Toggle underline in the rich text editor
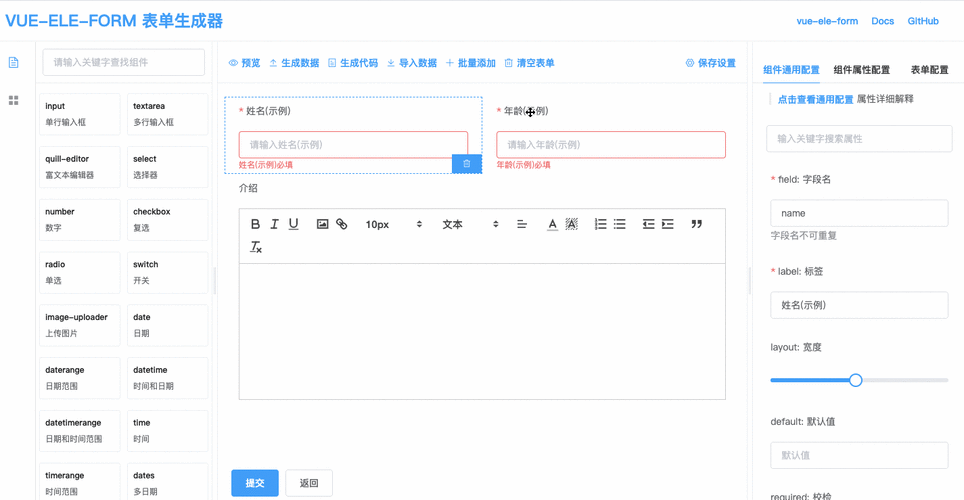 pyautogui.click(x=293, y=224)
